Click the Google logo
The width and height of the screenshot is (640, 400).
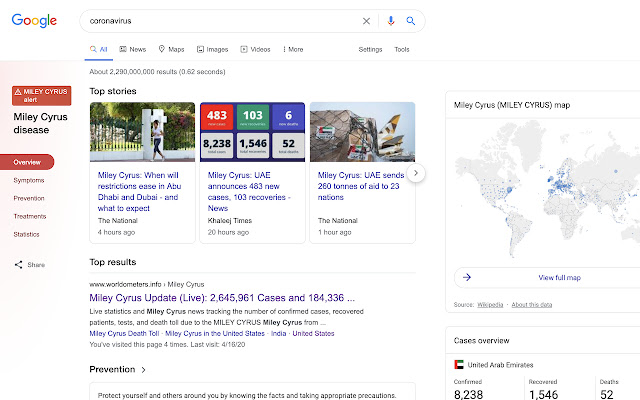35,20
